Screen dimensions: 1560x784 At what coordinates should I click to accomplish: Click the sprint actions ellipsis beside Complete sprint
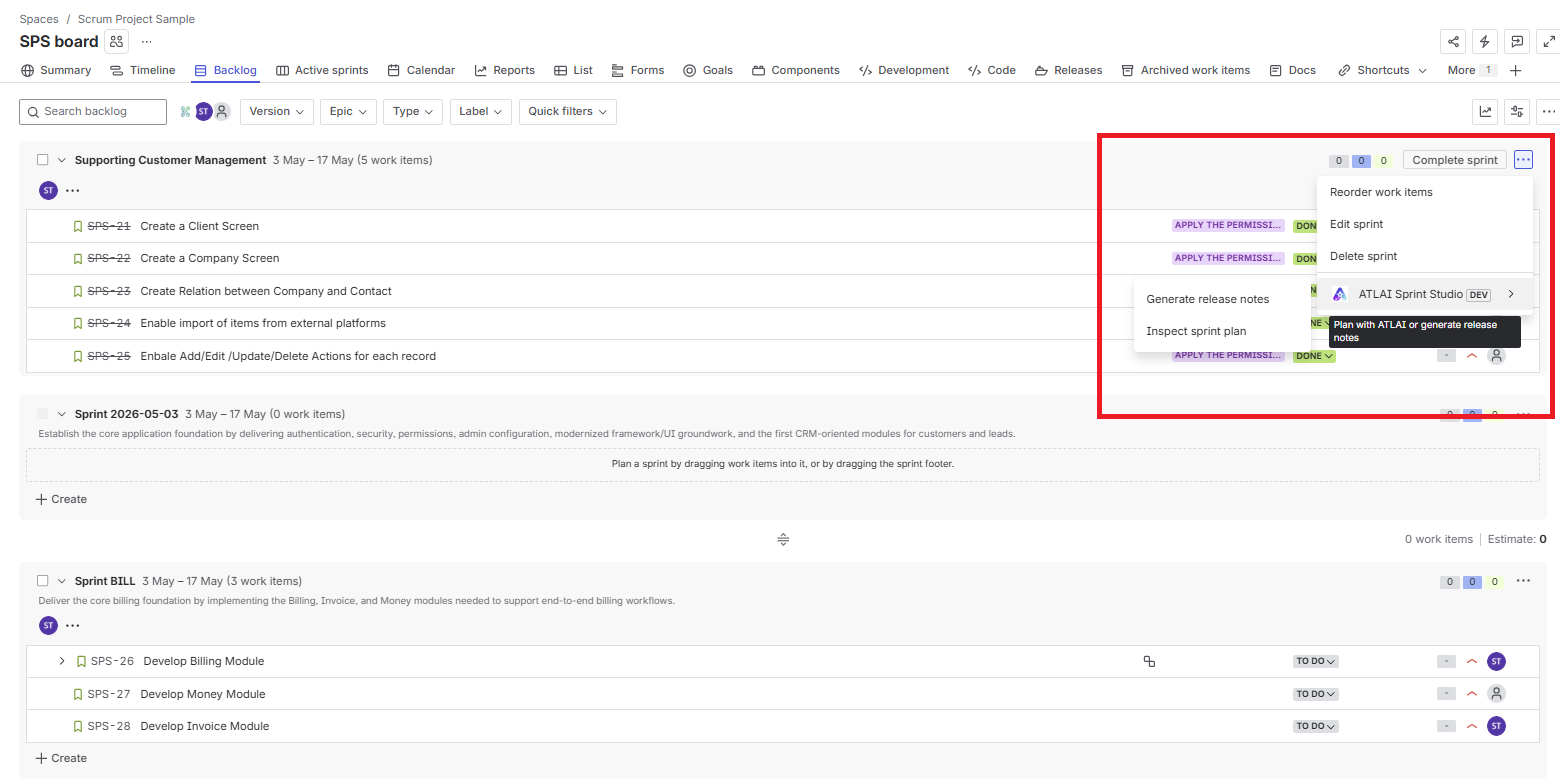[1523, 160]
